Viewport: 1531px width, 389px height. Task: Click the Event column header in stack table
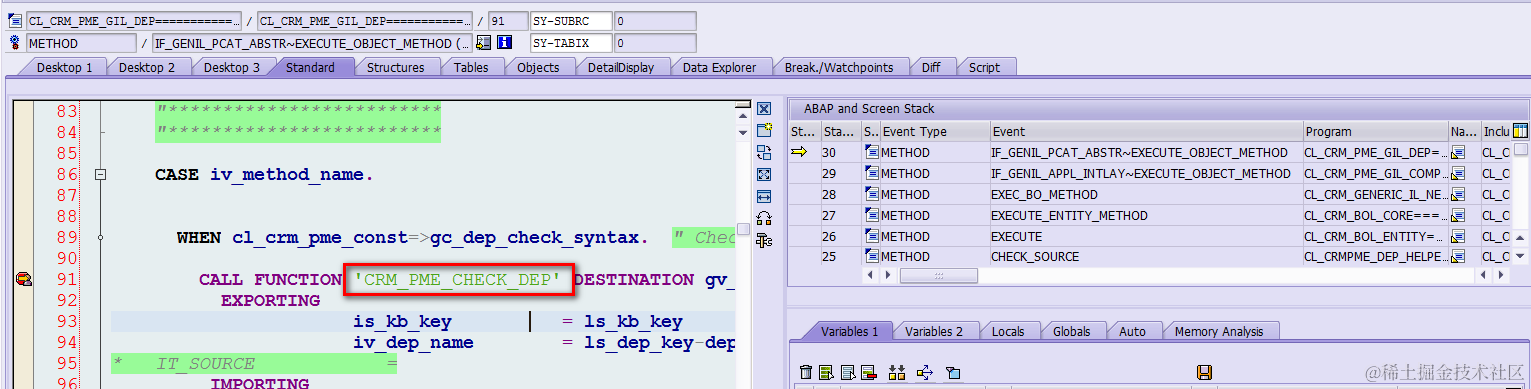point(1146,131)
